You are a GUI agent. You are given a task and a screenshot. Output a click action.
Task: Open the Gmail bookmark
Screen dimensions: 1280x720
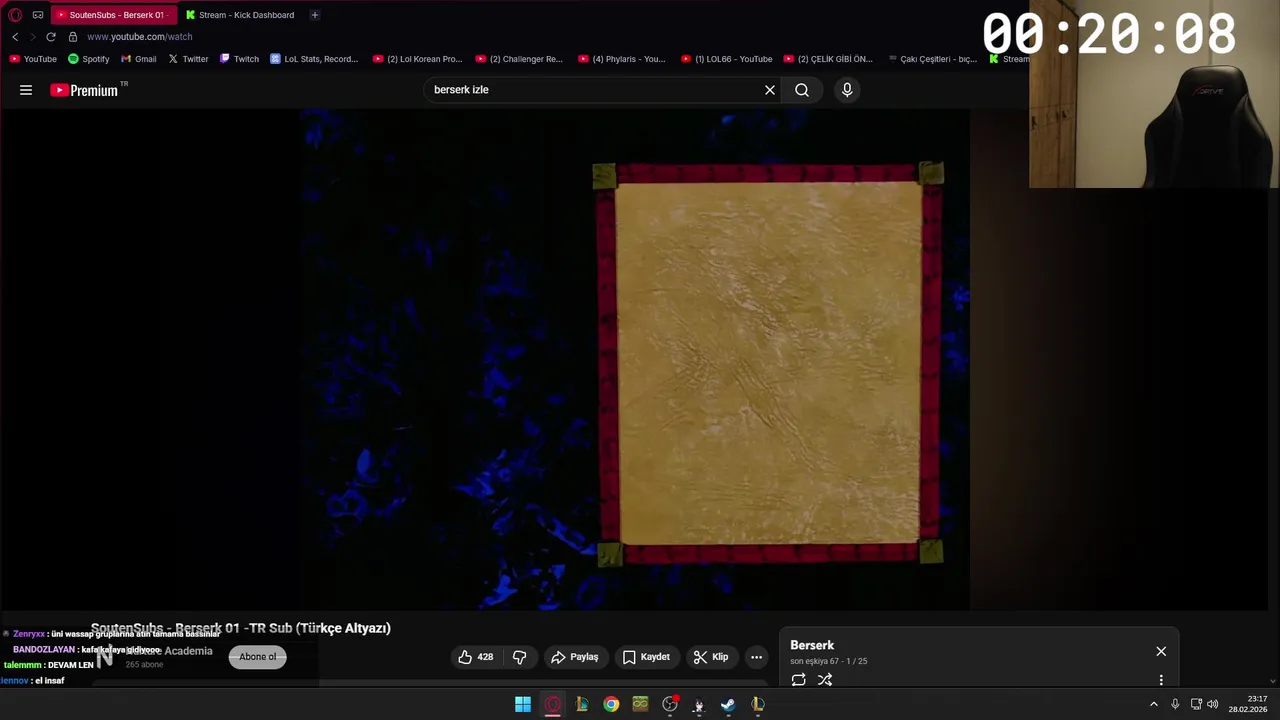139,59
